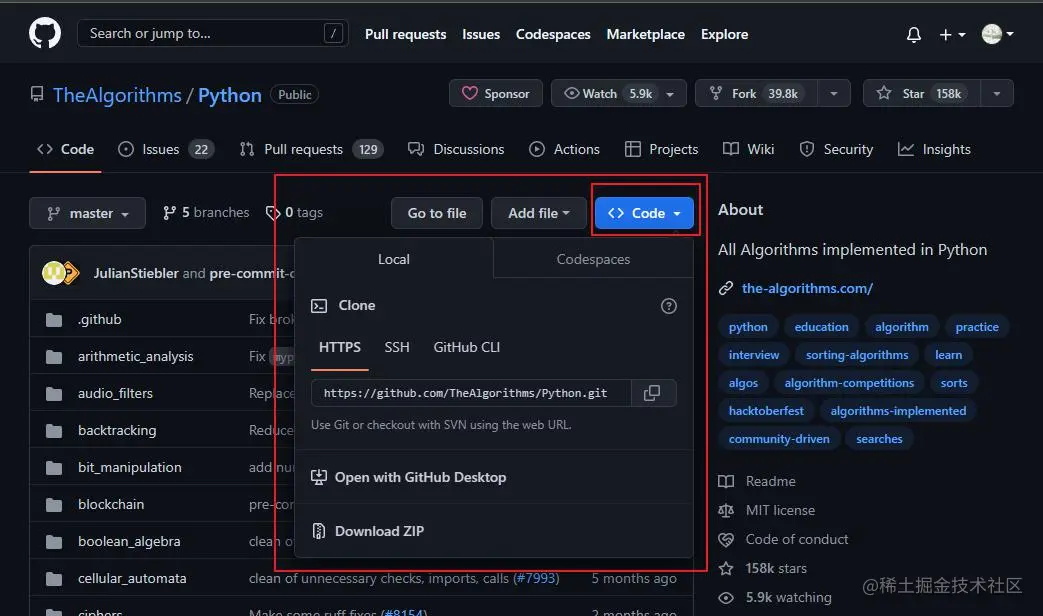1043x616 pixels.
Task: View the 5 branches link
Action: pyautogui.click(x=206, y=212)
